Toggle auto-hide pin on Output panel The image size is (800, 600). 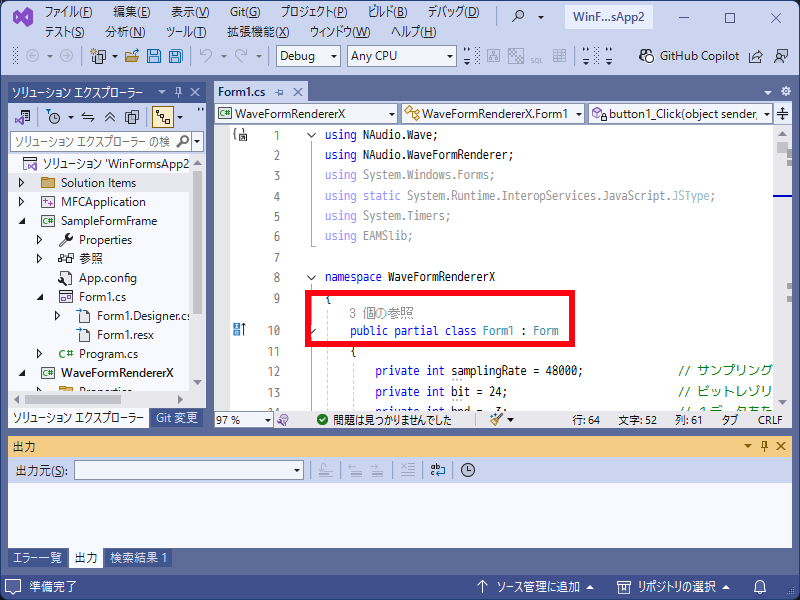coord(764,446)
